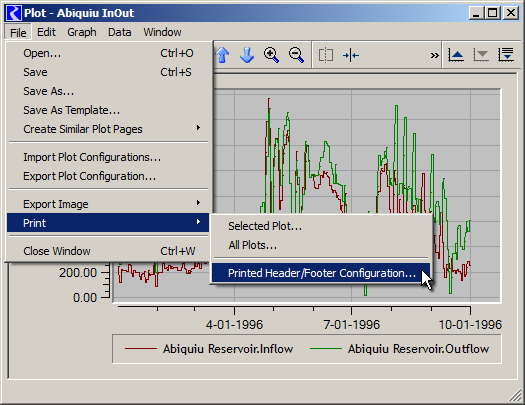Select the zoom in magnifier tool

[x=271, y=55]
